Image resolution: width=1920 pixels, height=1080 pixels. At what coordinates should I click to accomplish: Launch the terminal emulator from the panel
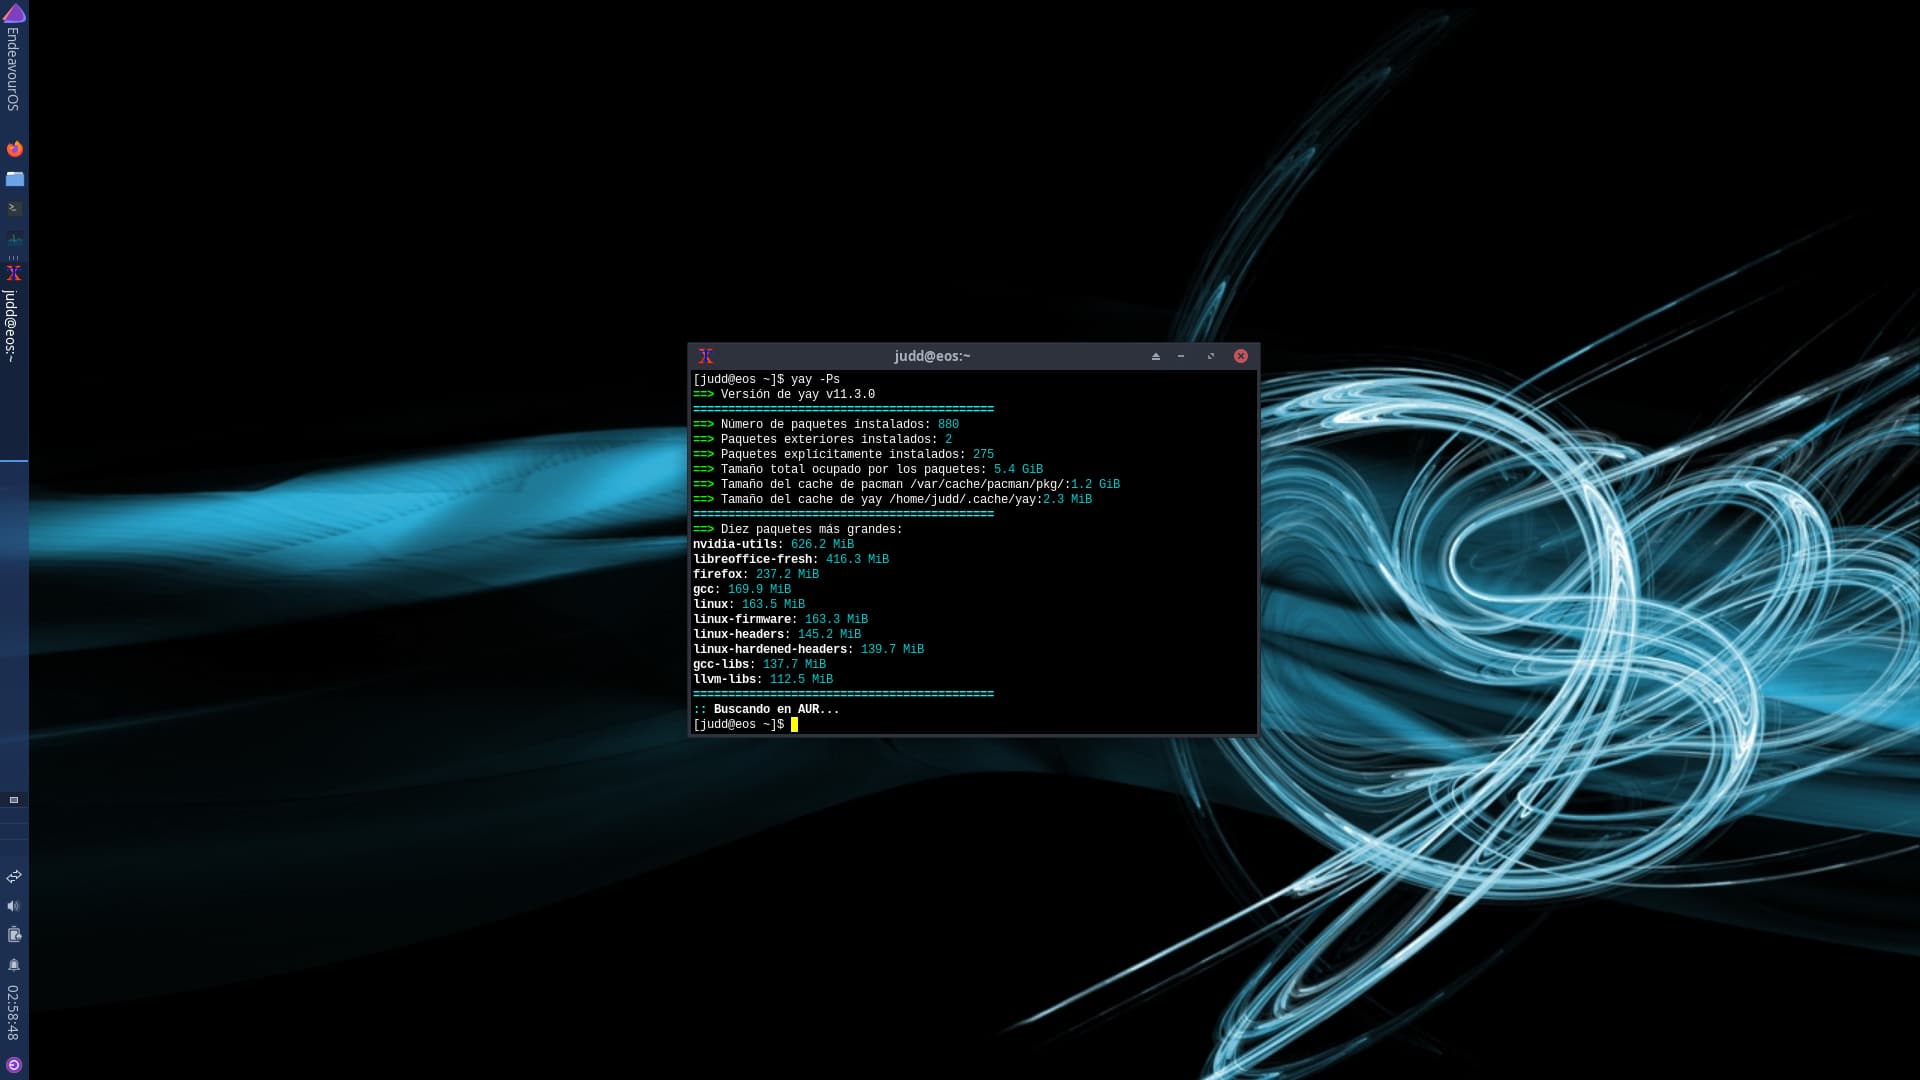tap(14, 209)
